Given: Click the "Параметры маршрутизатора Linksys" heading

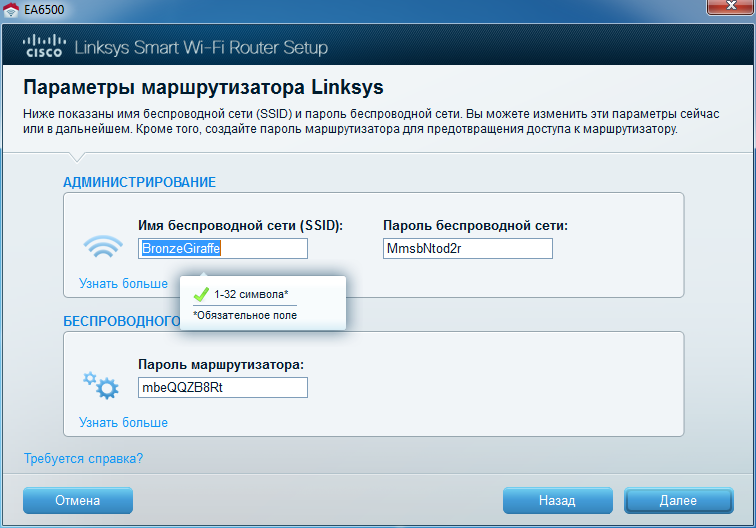Looking at the screenshot, I should [x=203, y=87].
